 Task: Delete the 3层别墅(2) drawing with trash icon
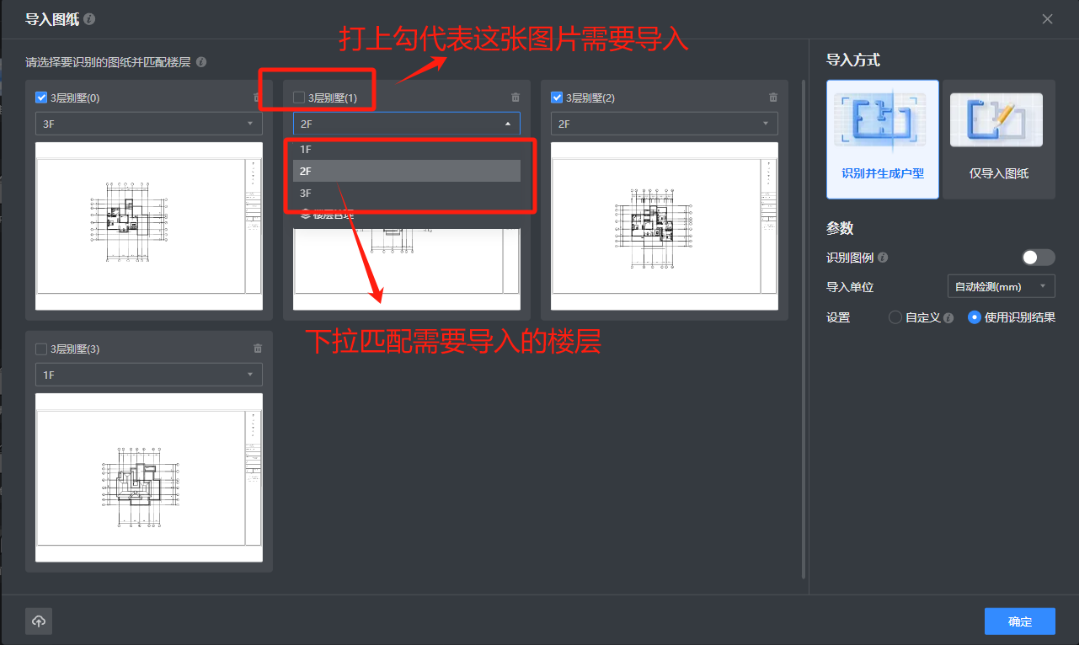click(773, 97)
